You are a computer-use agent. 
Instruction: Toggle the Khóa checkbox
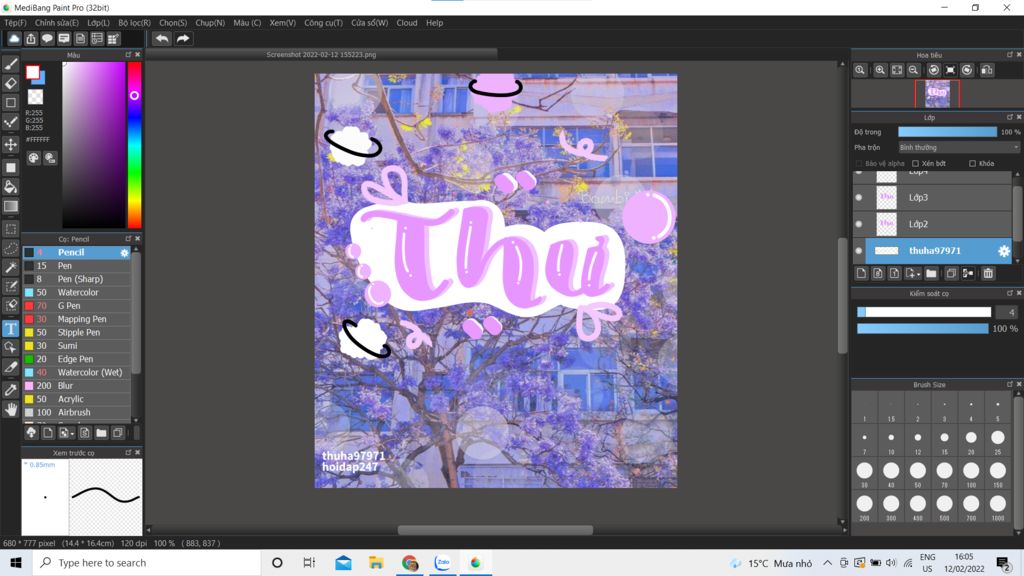click(972, 163)
